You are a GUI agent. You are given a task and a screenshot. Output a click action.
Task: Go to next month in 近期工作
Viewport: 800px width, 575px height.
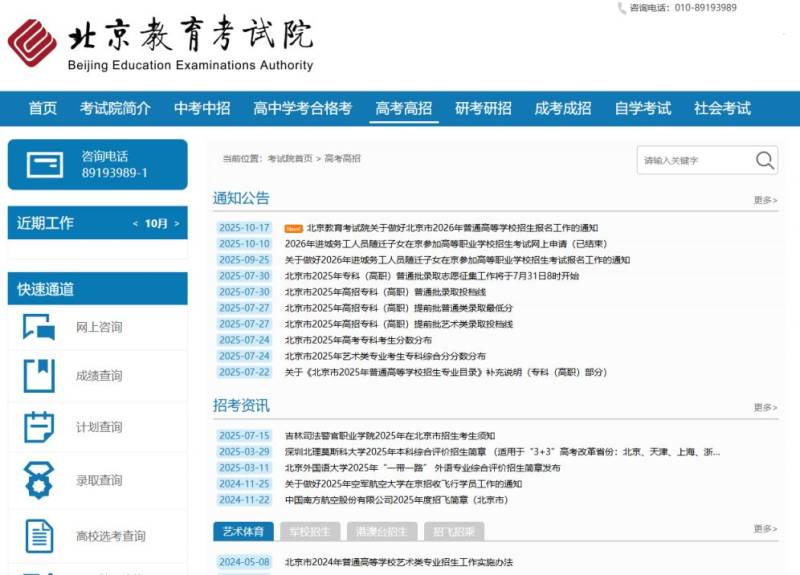177,224
